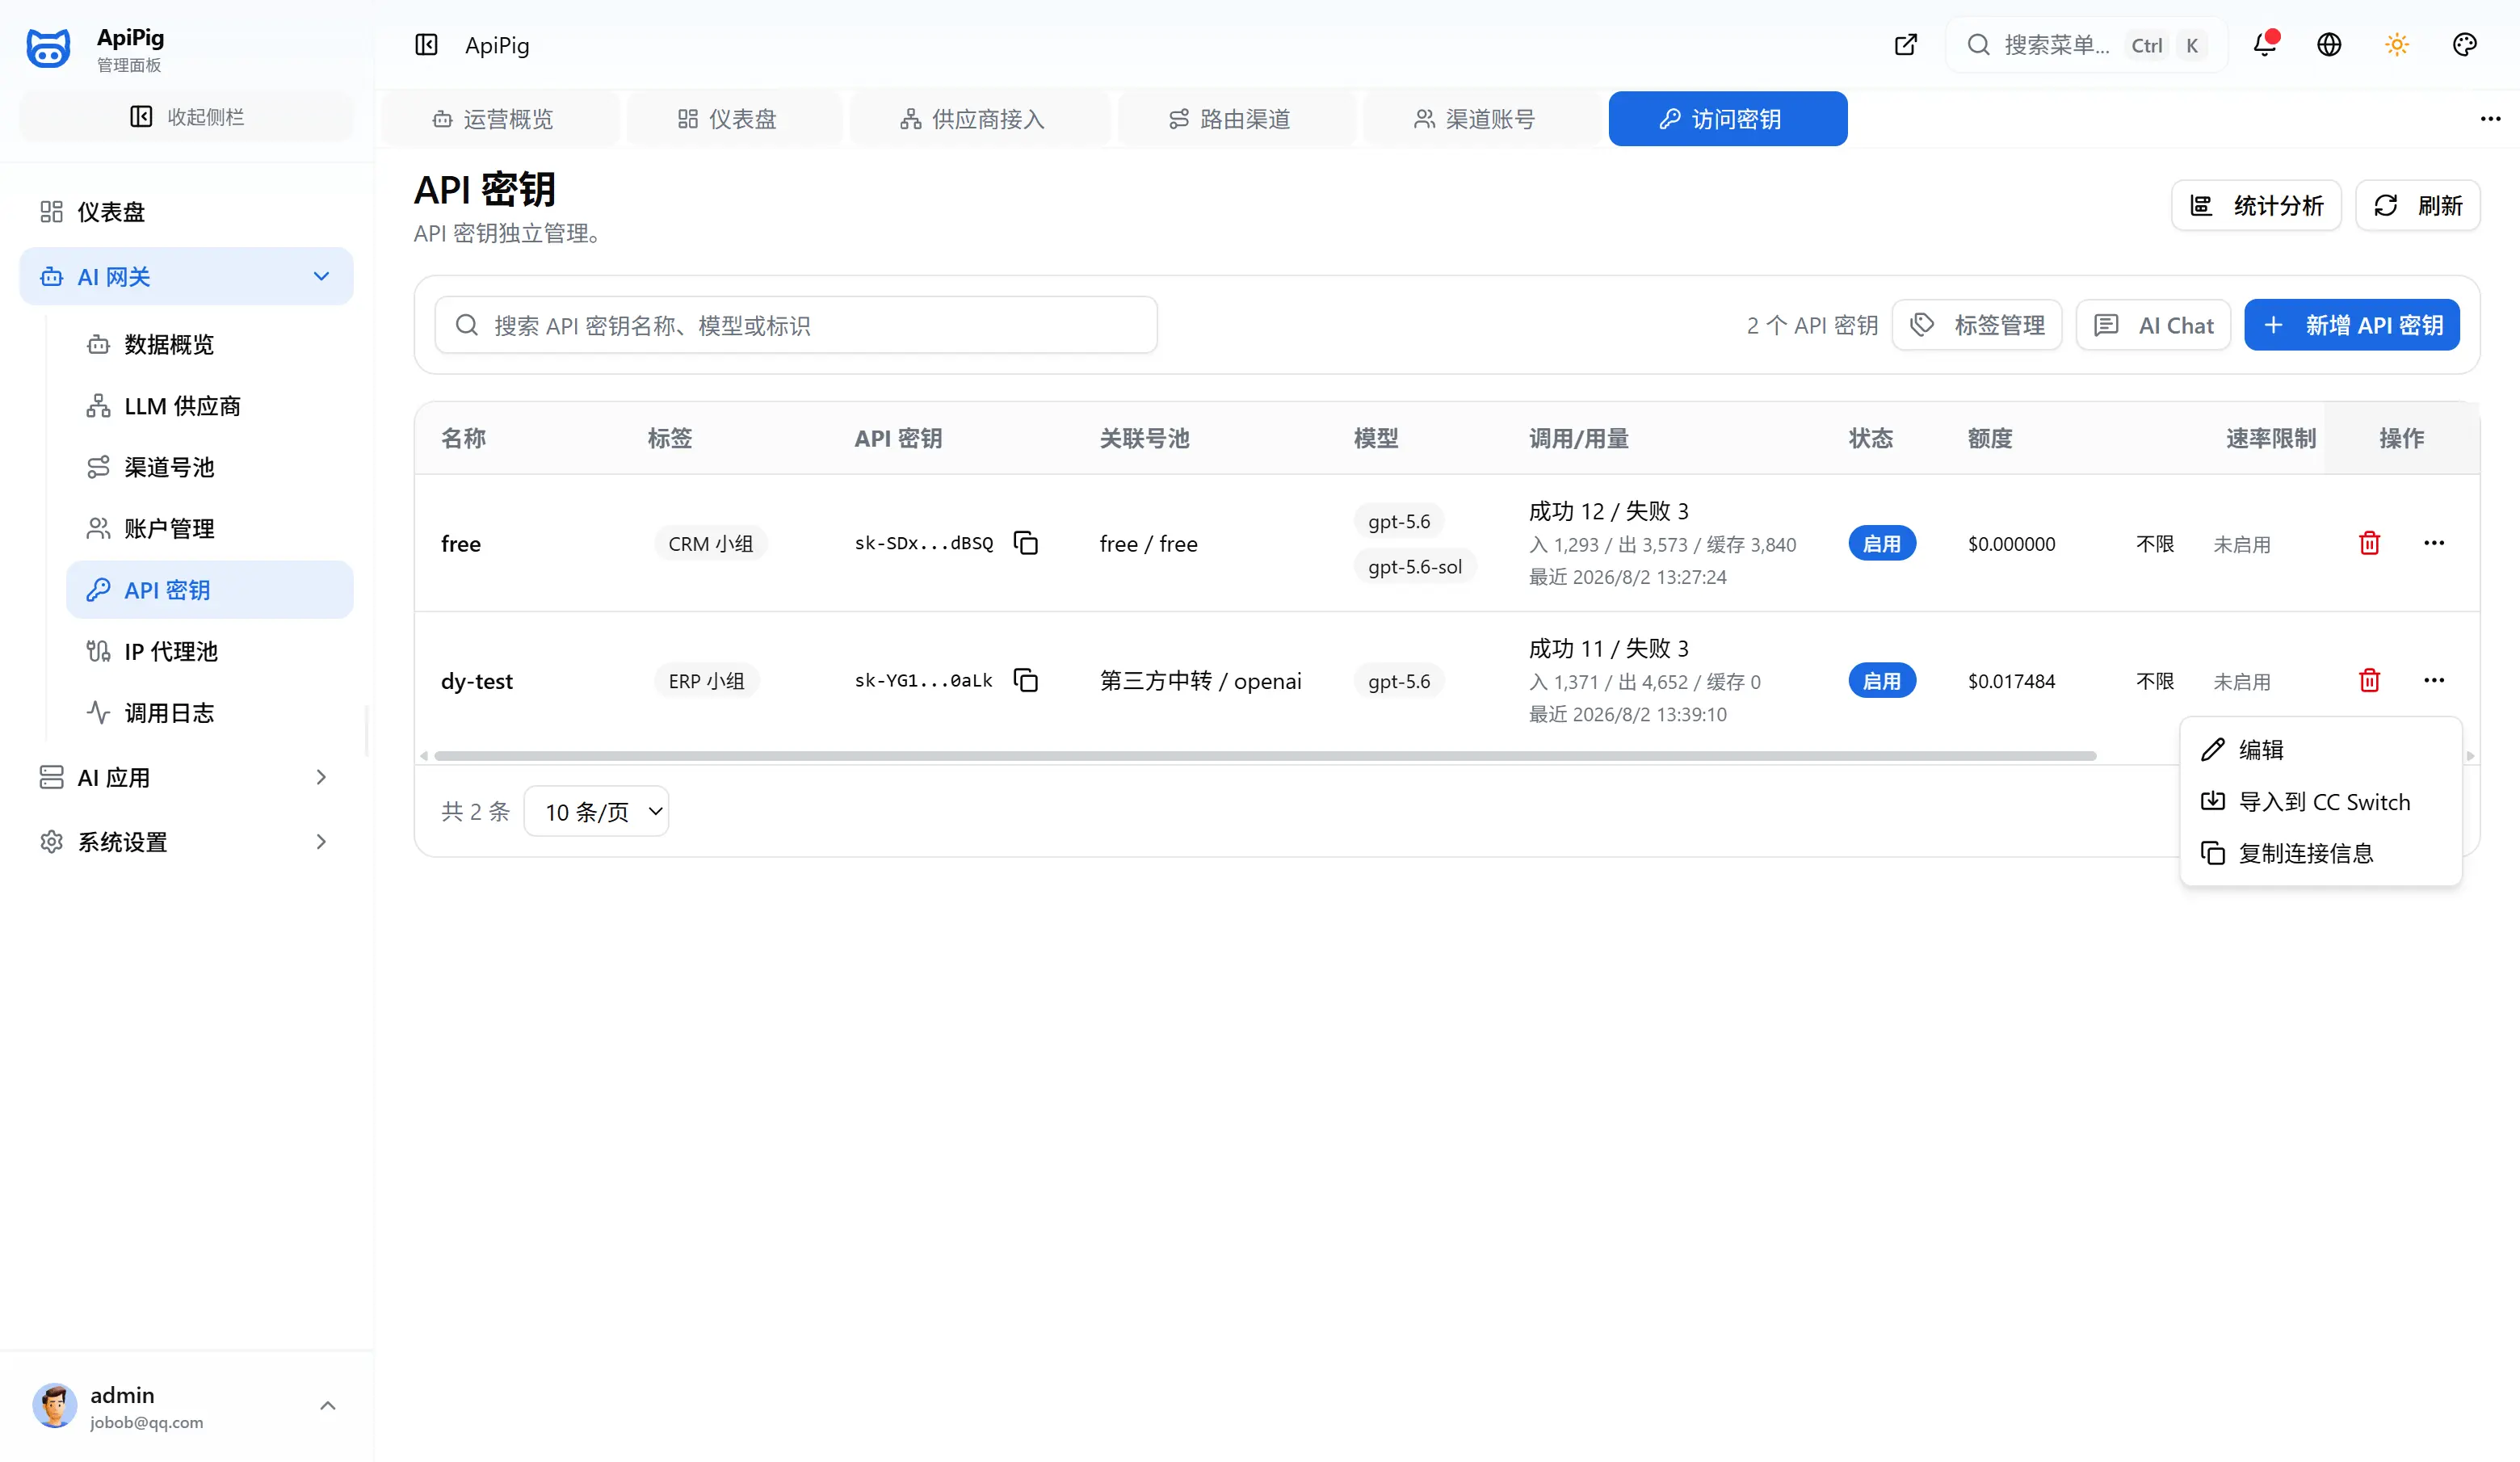Copy the dy-test API key value
This screenshot has height=1462, width=2520.
[x=1025, y=680]
